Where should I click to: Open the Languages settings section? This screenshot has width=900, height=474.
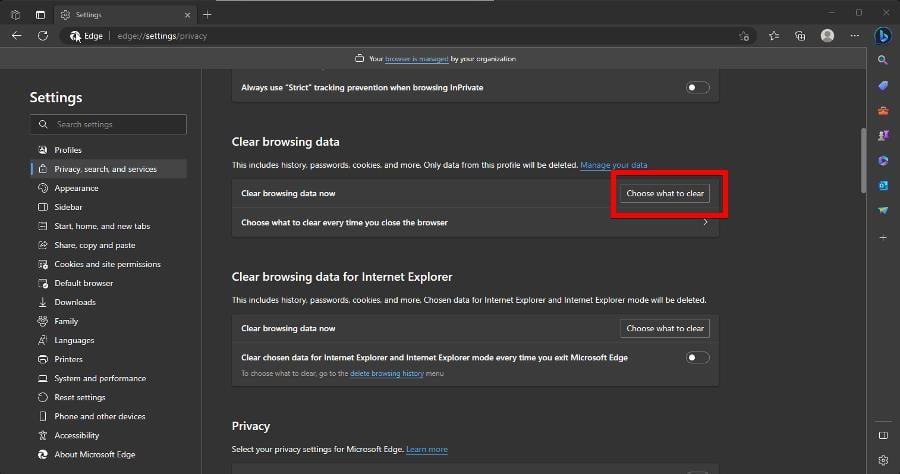click(108, 340)
